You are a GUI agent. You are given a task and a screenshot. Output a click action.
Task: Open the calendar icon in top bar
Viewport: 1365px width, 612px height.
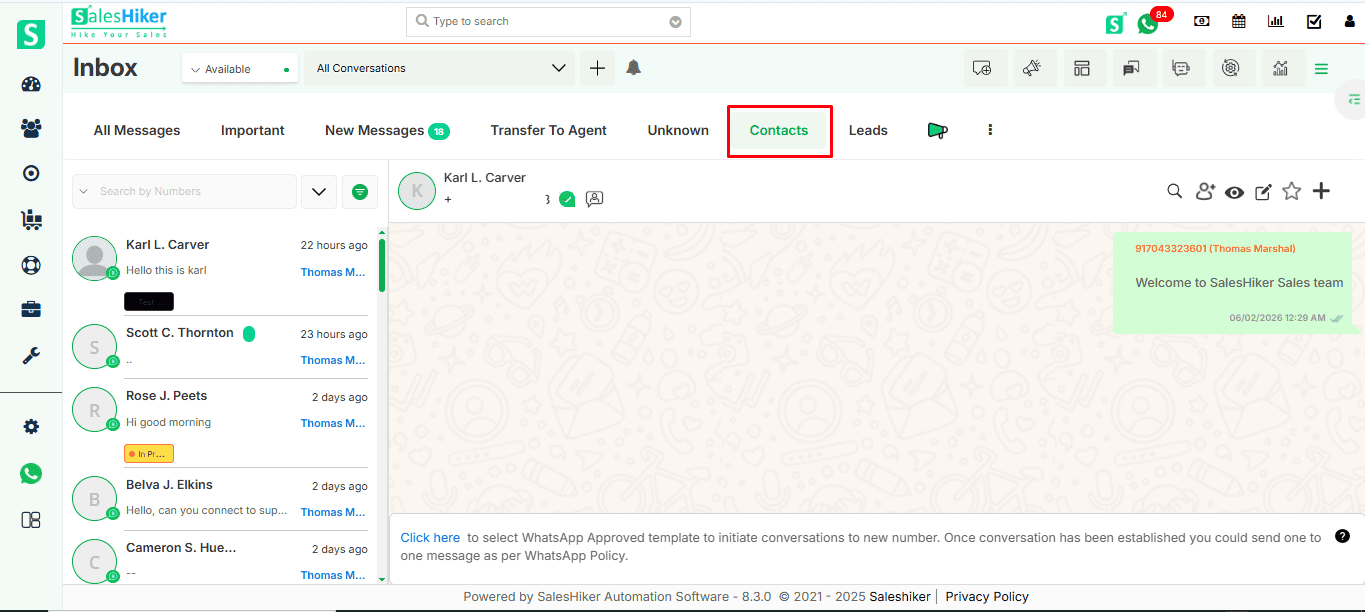[1239, 21]
